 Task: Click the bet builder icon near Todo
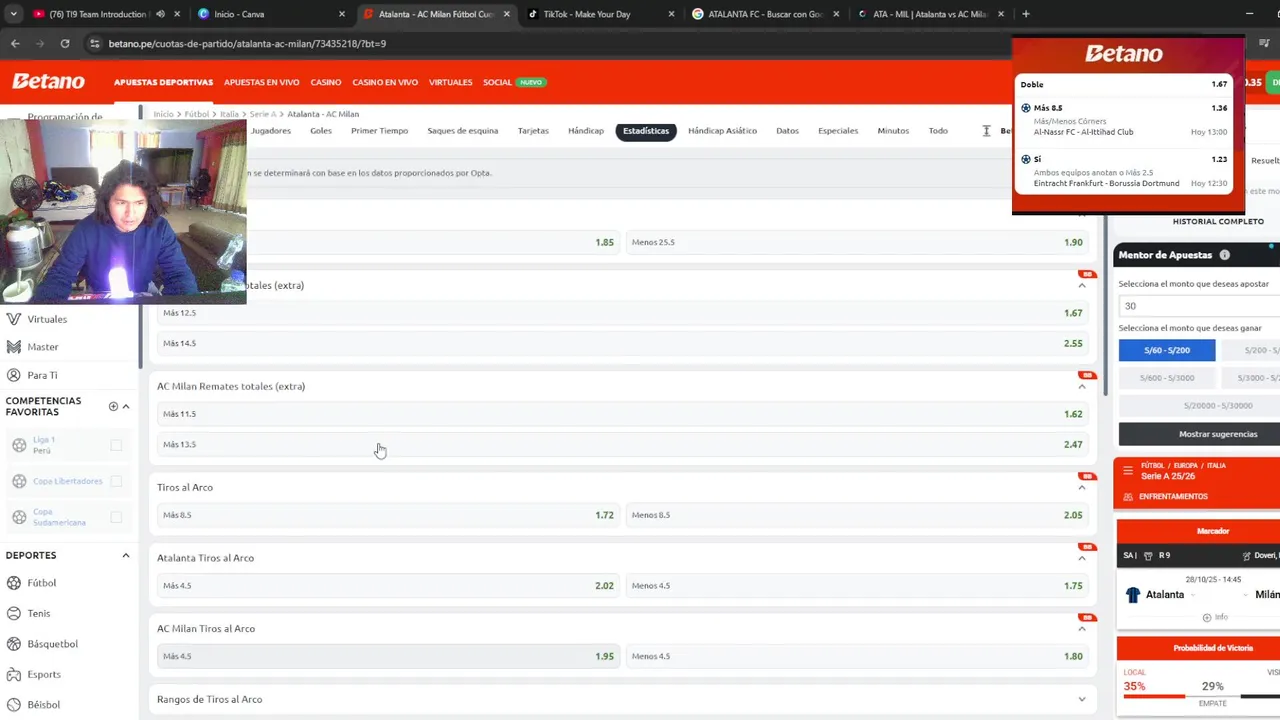coord(986,131)
